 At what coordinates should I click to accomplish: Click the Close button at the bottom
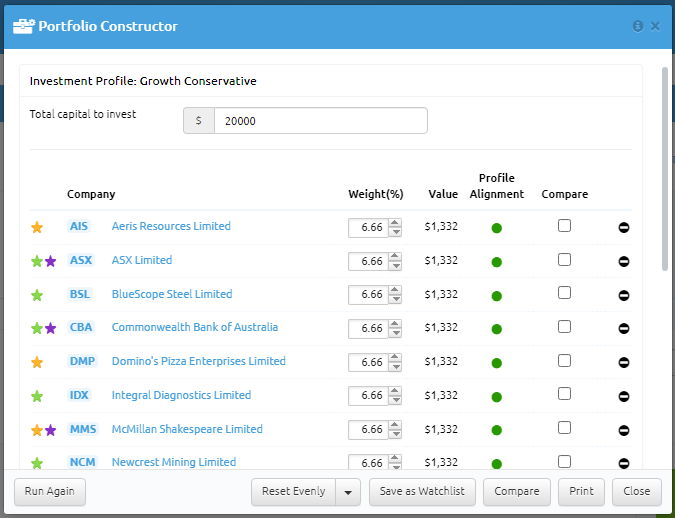(637, 492)
